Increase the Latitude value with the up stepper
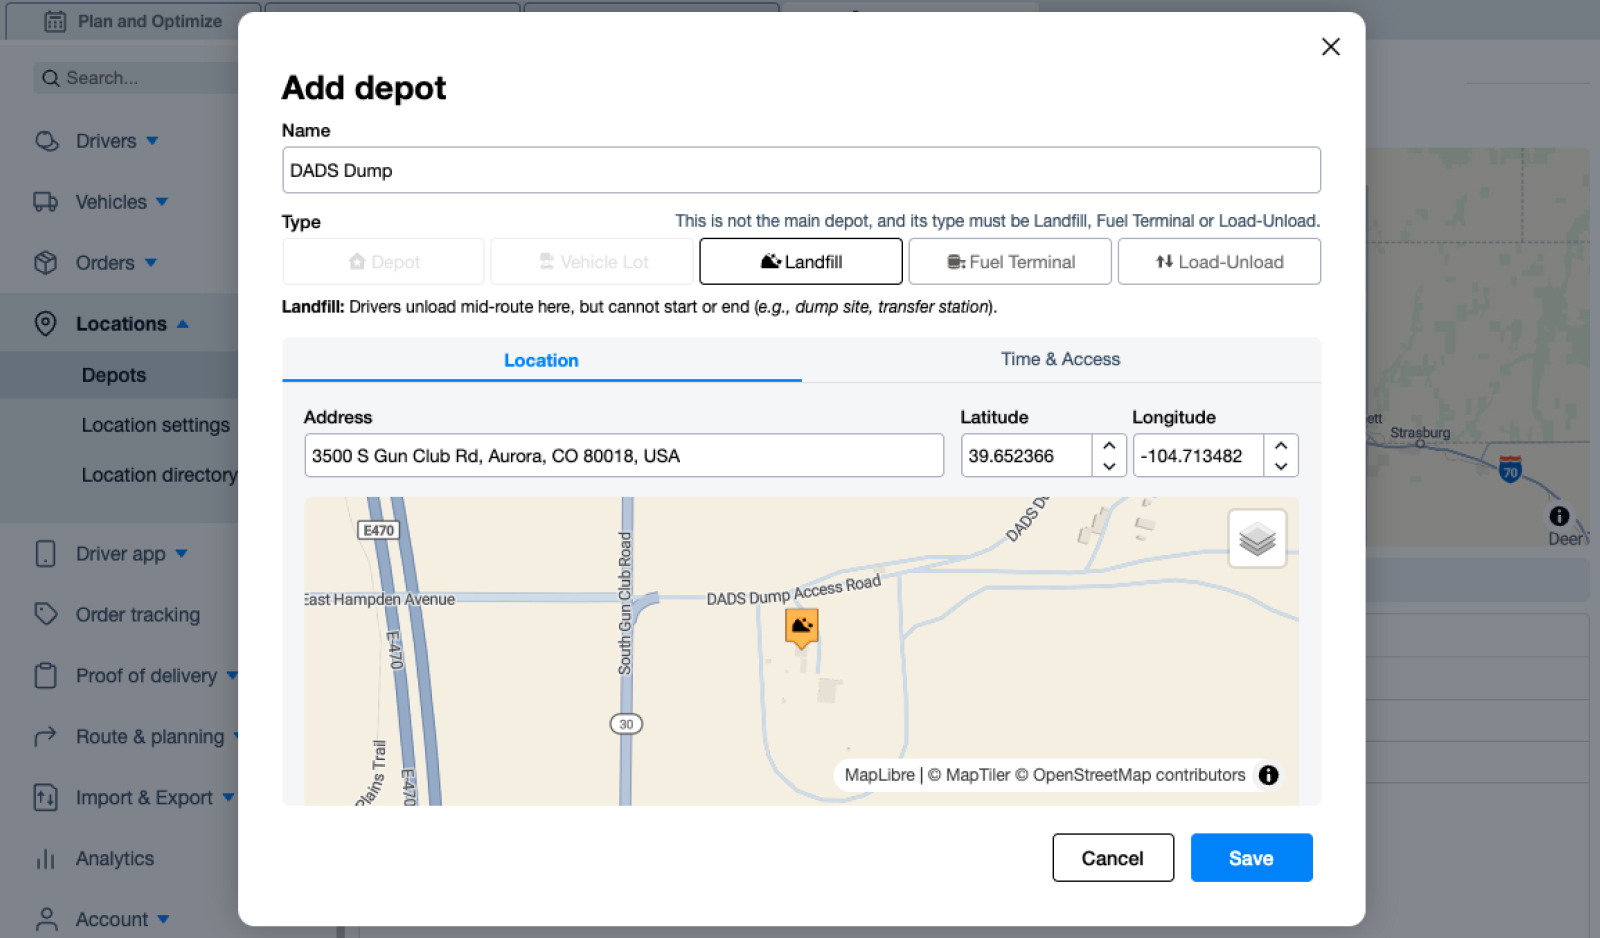The image size is (1600, 938). coord(1109,448)
